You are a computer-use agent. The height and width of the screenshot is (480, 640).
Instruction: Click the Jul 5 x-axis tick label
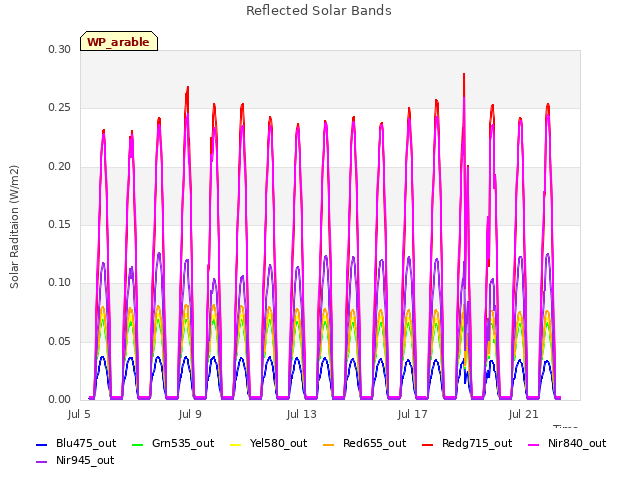click(79, 415)
